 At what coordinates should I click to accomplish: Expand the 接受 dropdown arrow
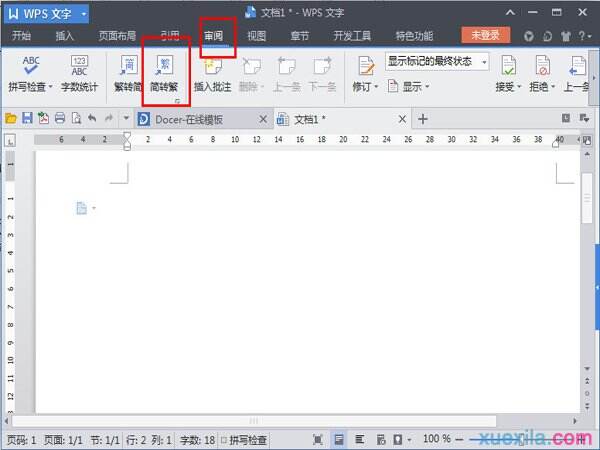click(x=519, y=87)
